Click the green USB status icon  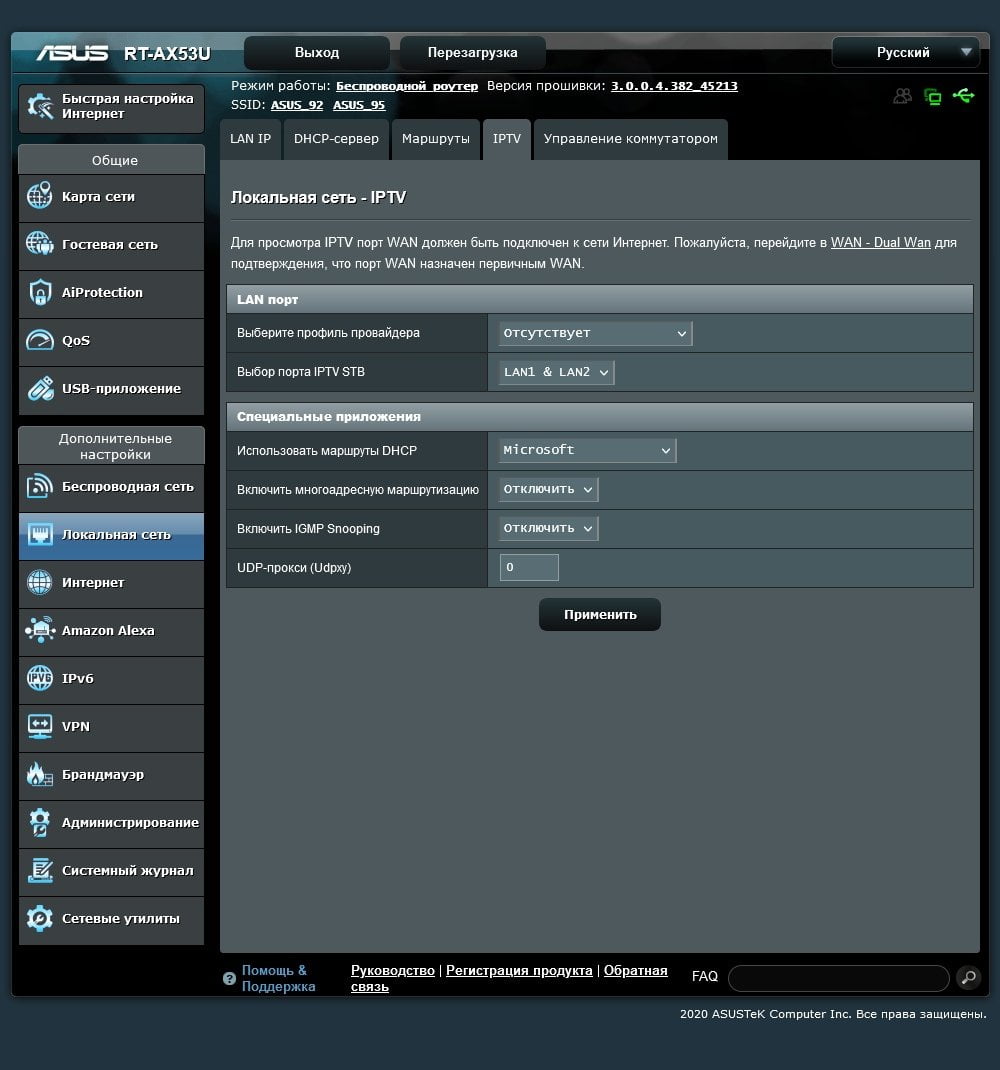tap(964, 96)
